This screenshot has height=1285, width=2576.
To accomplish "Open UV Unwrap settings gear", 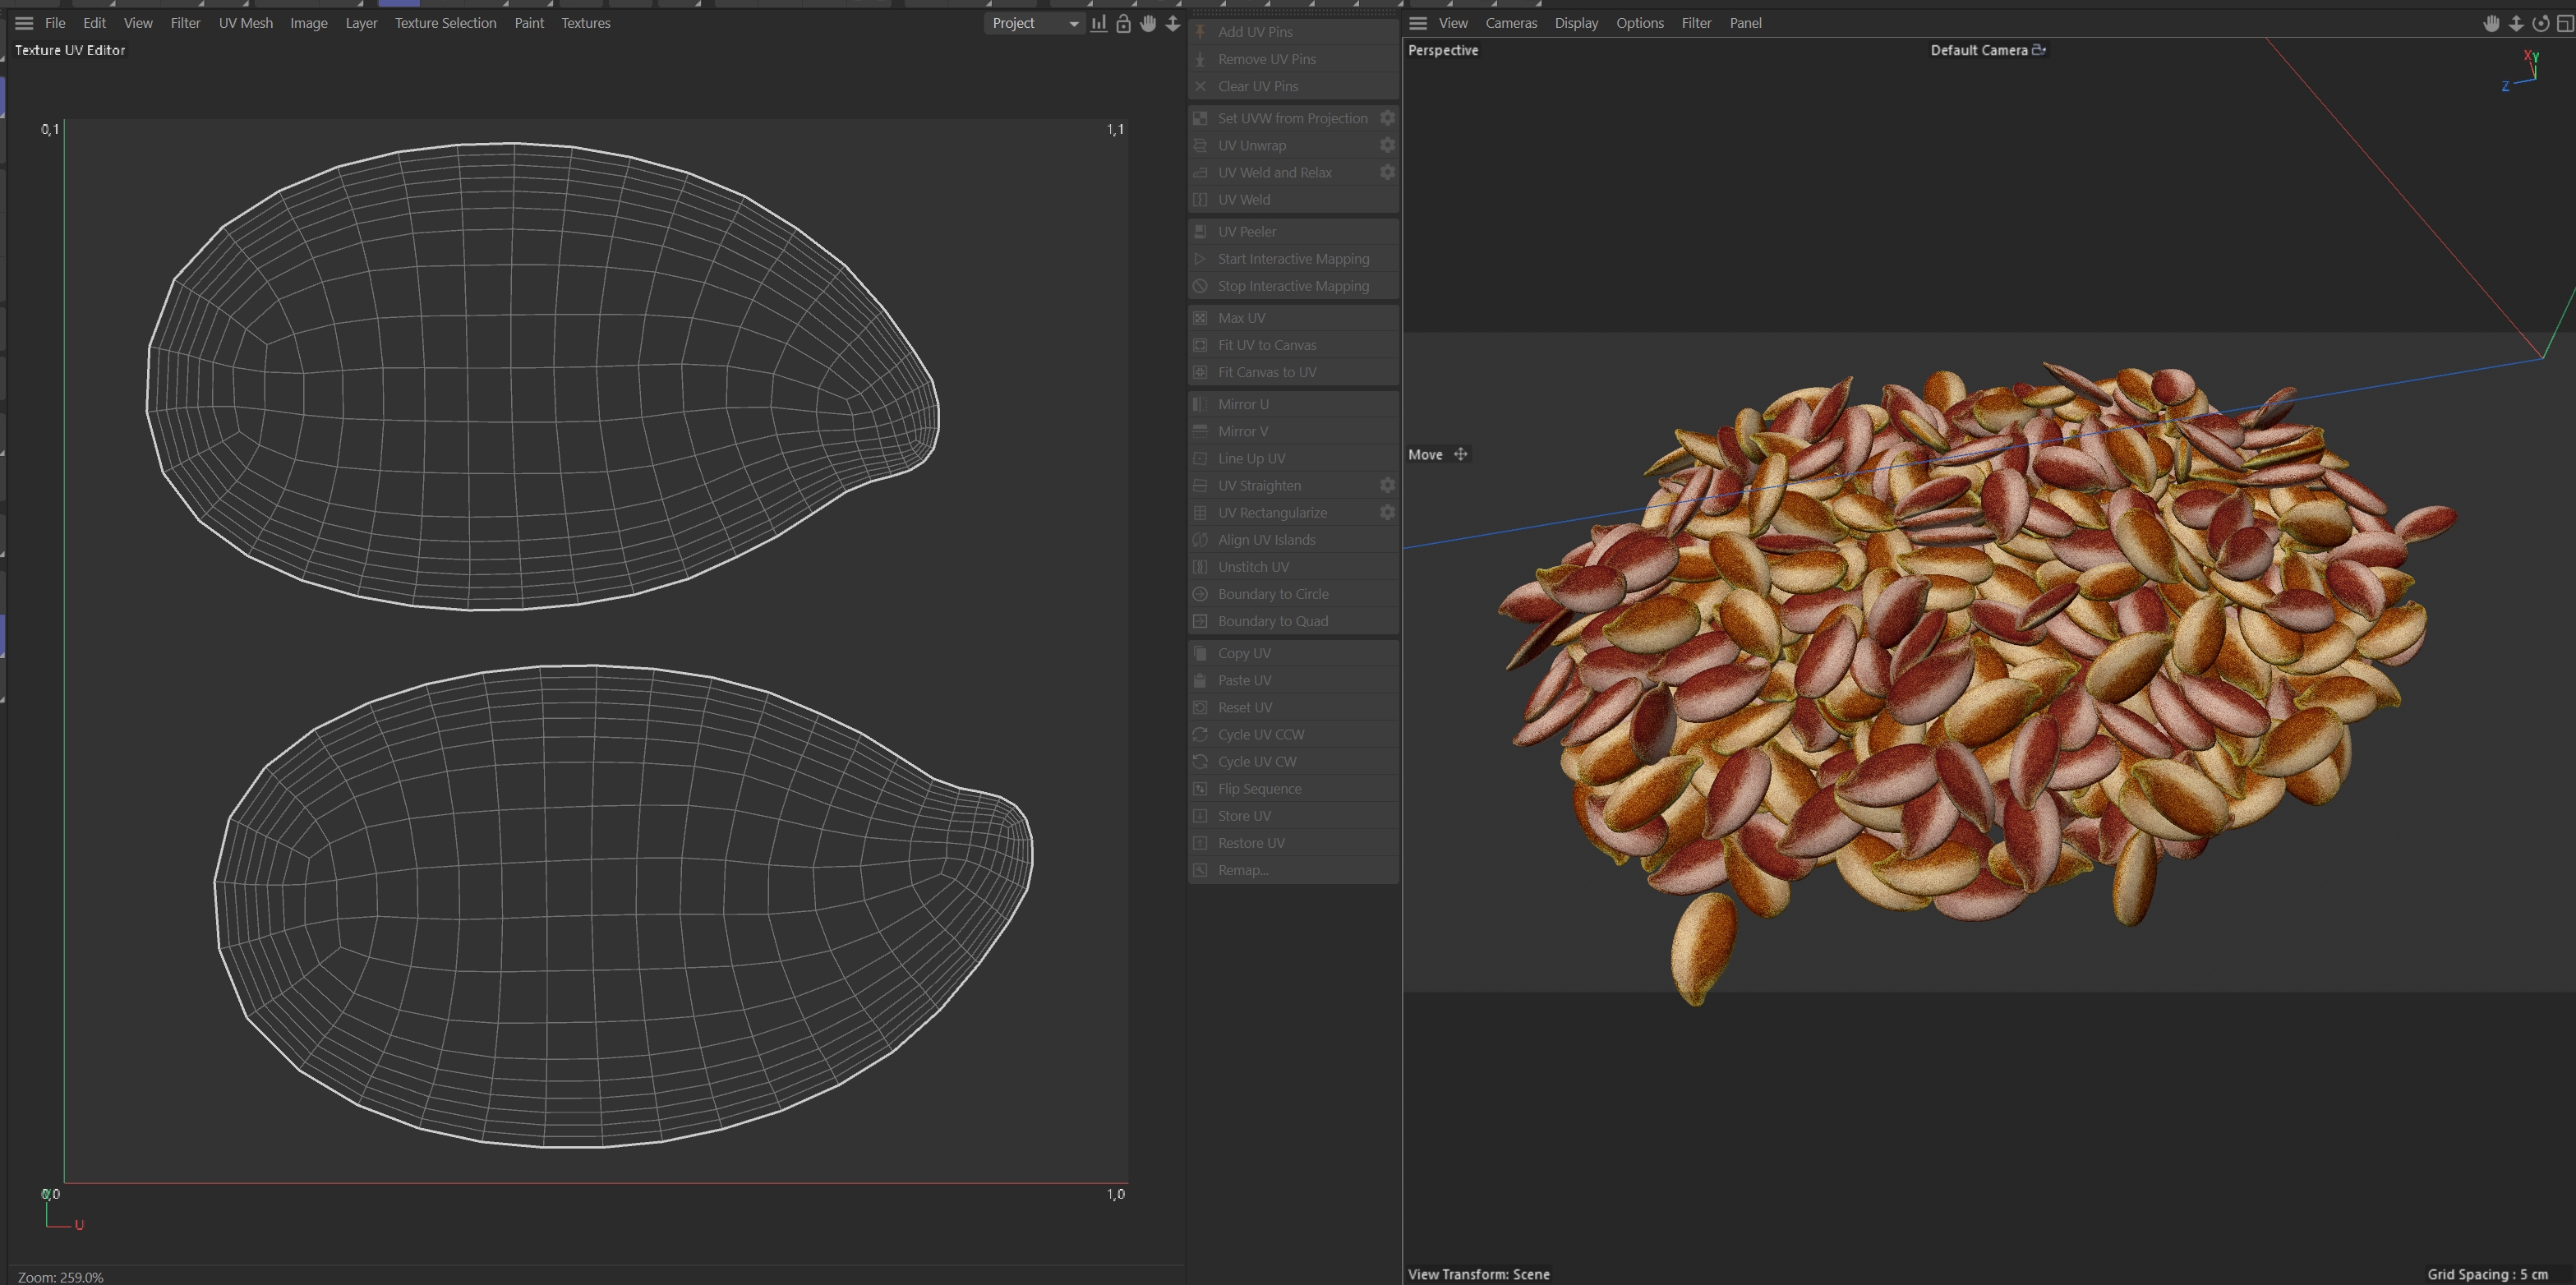I will (1387, 145).
